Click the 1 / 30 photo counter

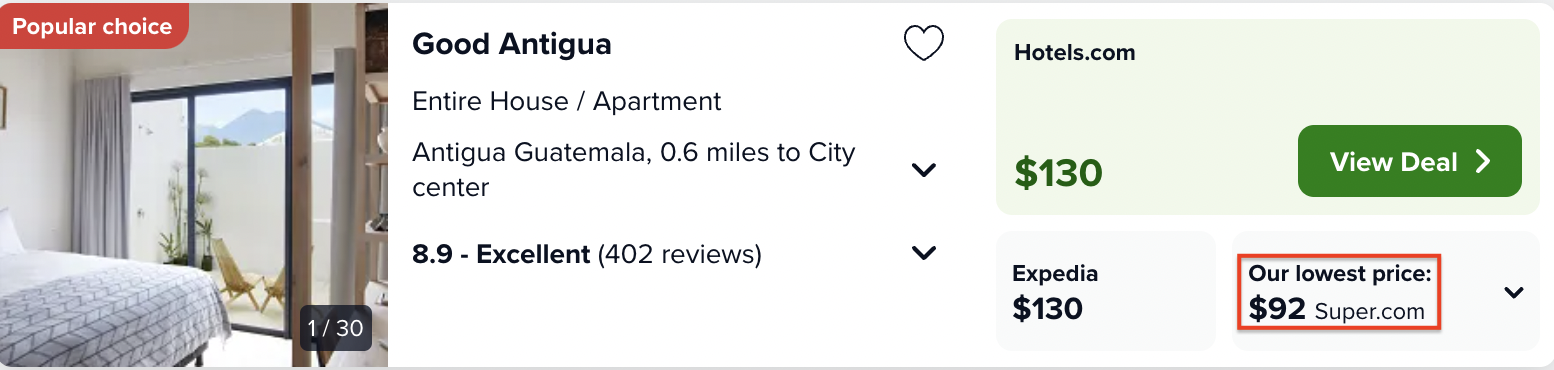tap(336, 328)
